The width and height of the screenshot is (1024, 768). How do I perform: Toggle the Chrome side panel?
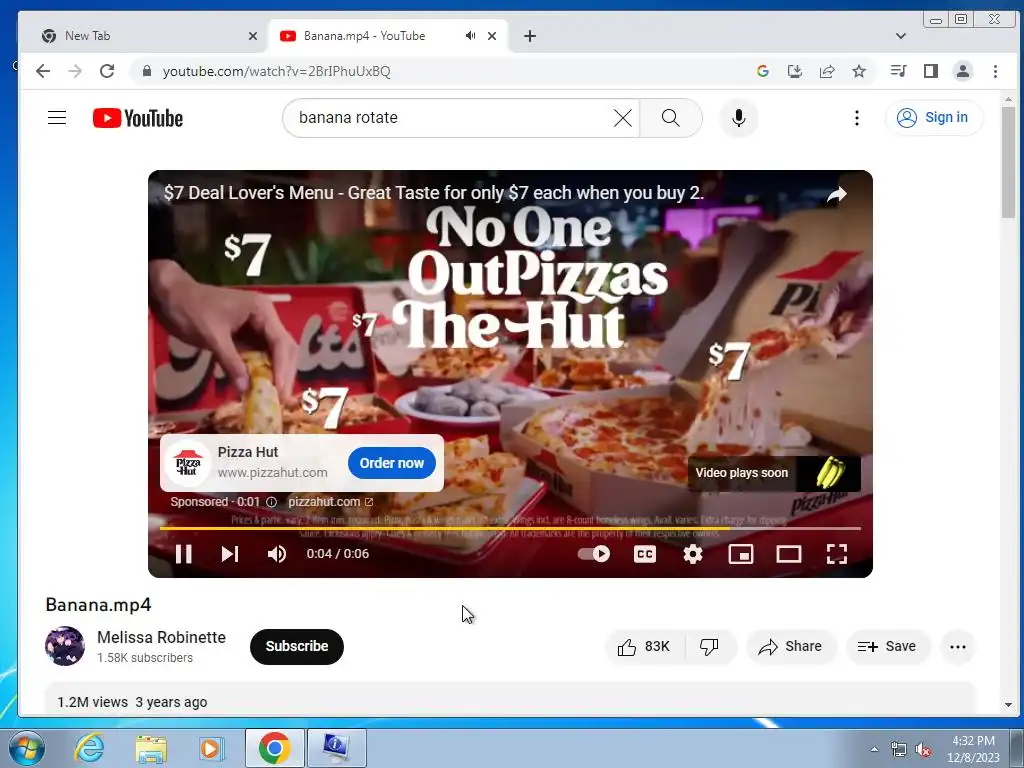point(931,71)
